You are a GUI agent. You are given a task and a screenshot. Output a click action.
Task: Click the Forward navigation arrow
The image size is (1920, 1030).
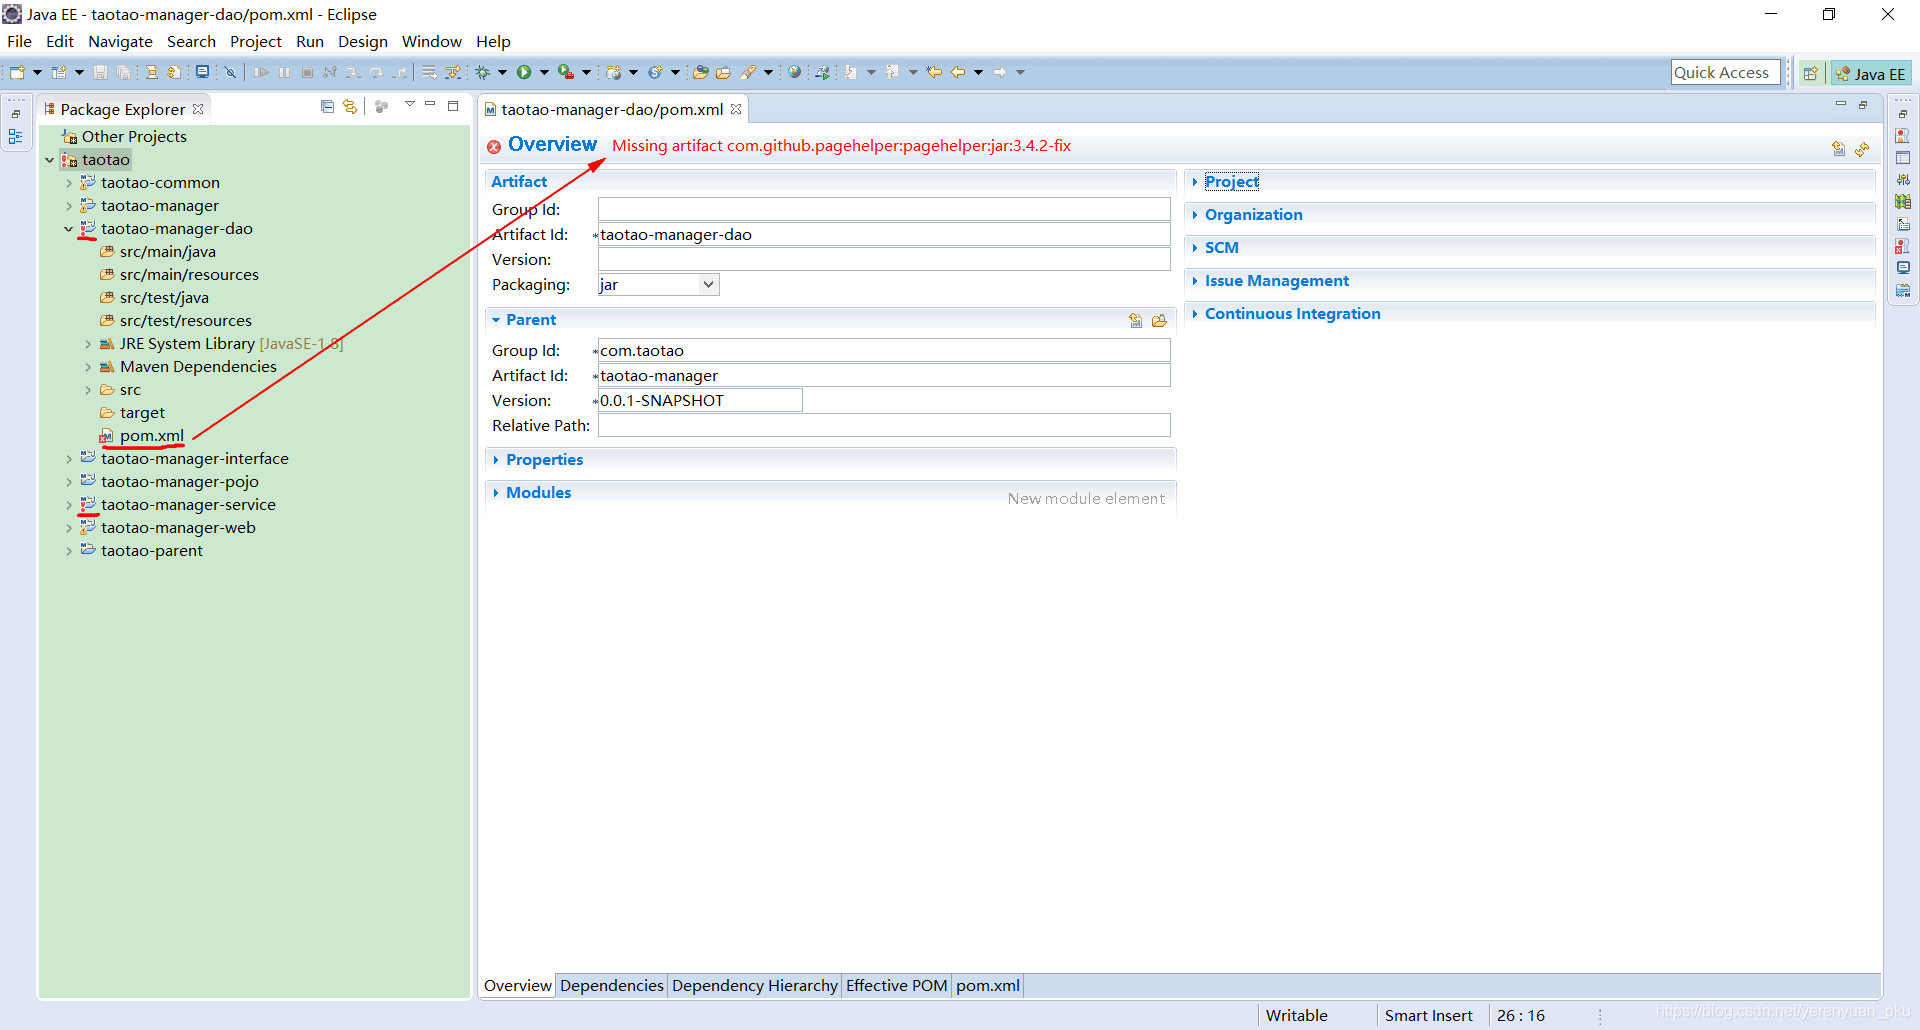point(1000,72)
